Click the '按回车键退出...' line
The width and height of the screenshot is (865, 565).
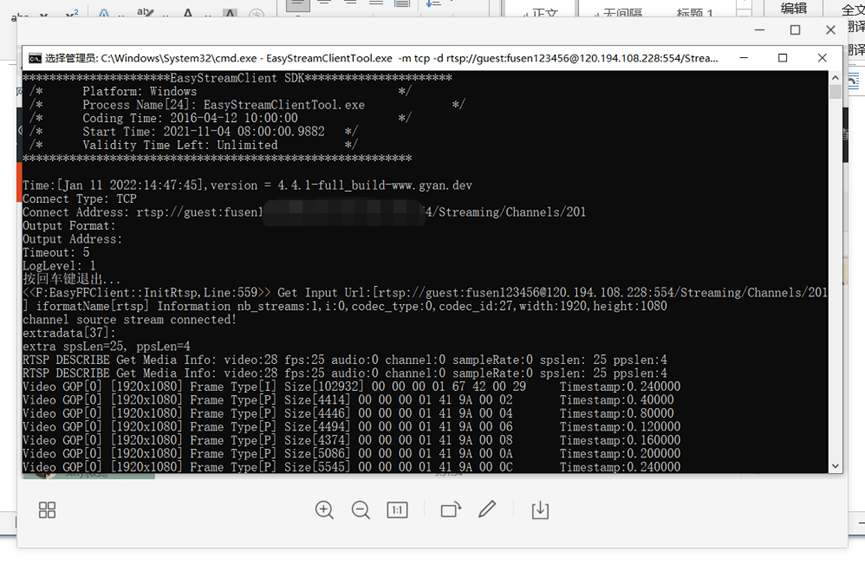(71, 279)
